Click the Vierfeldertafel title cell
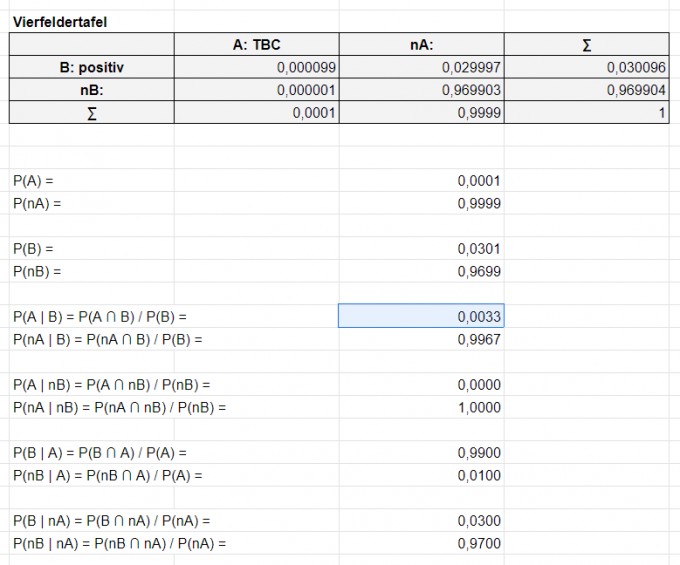680x565 pixels. [x=60, y=21]
